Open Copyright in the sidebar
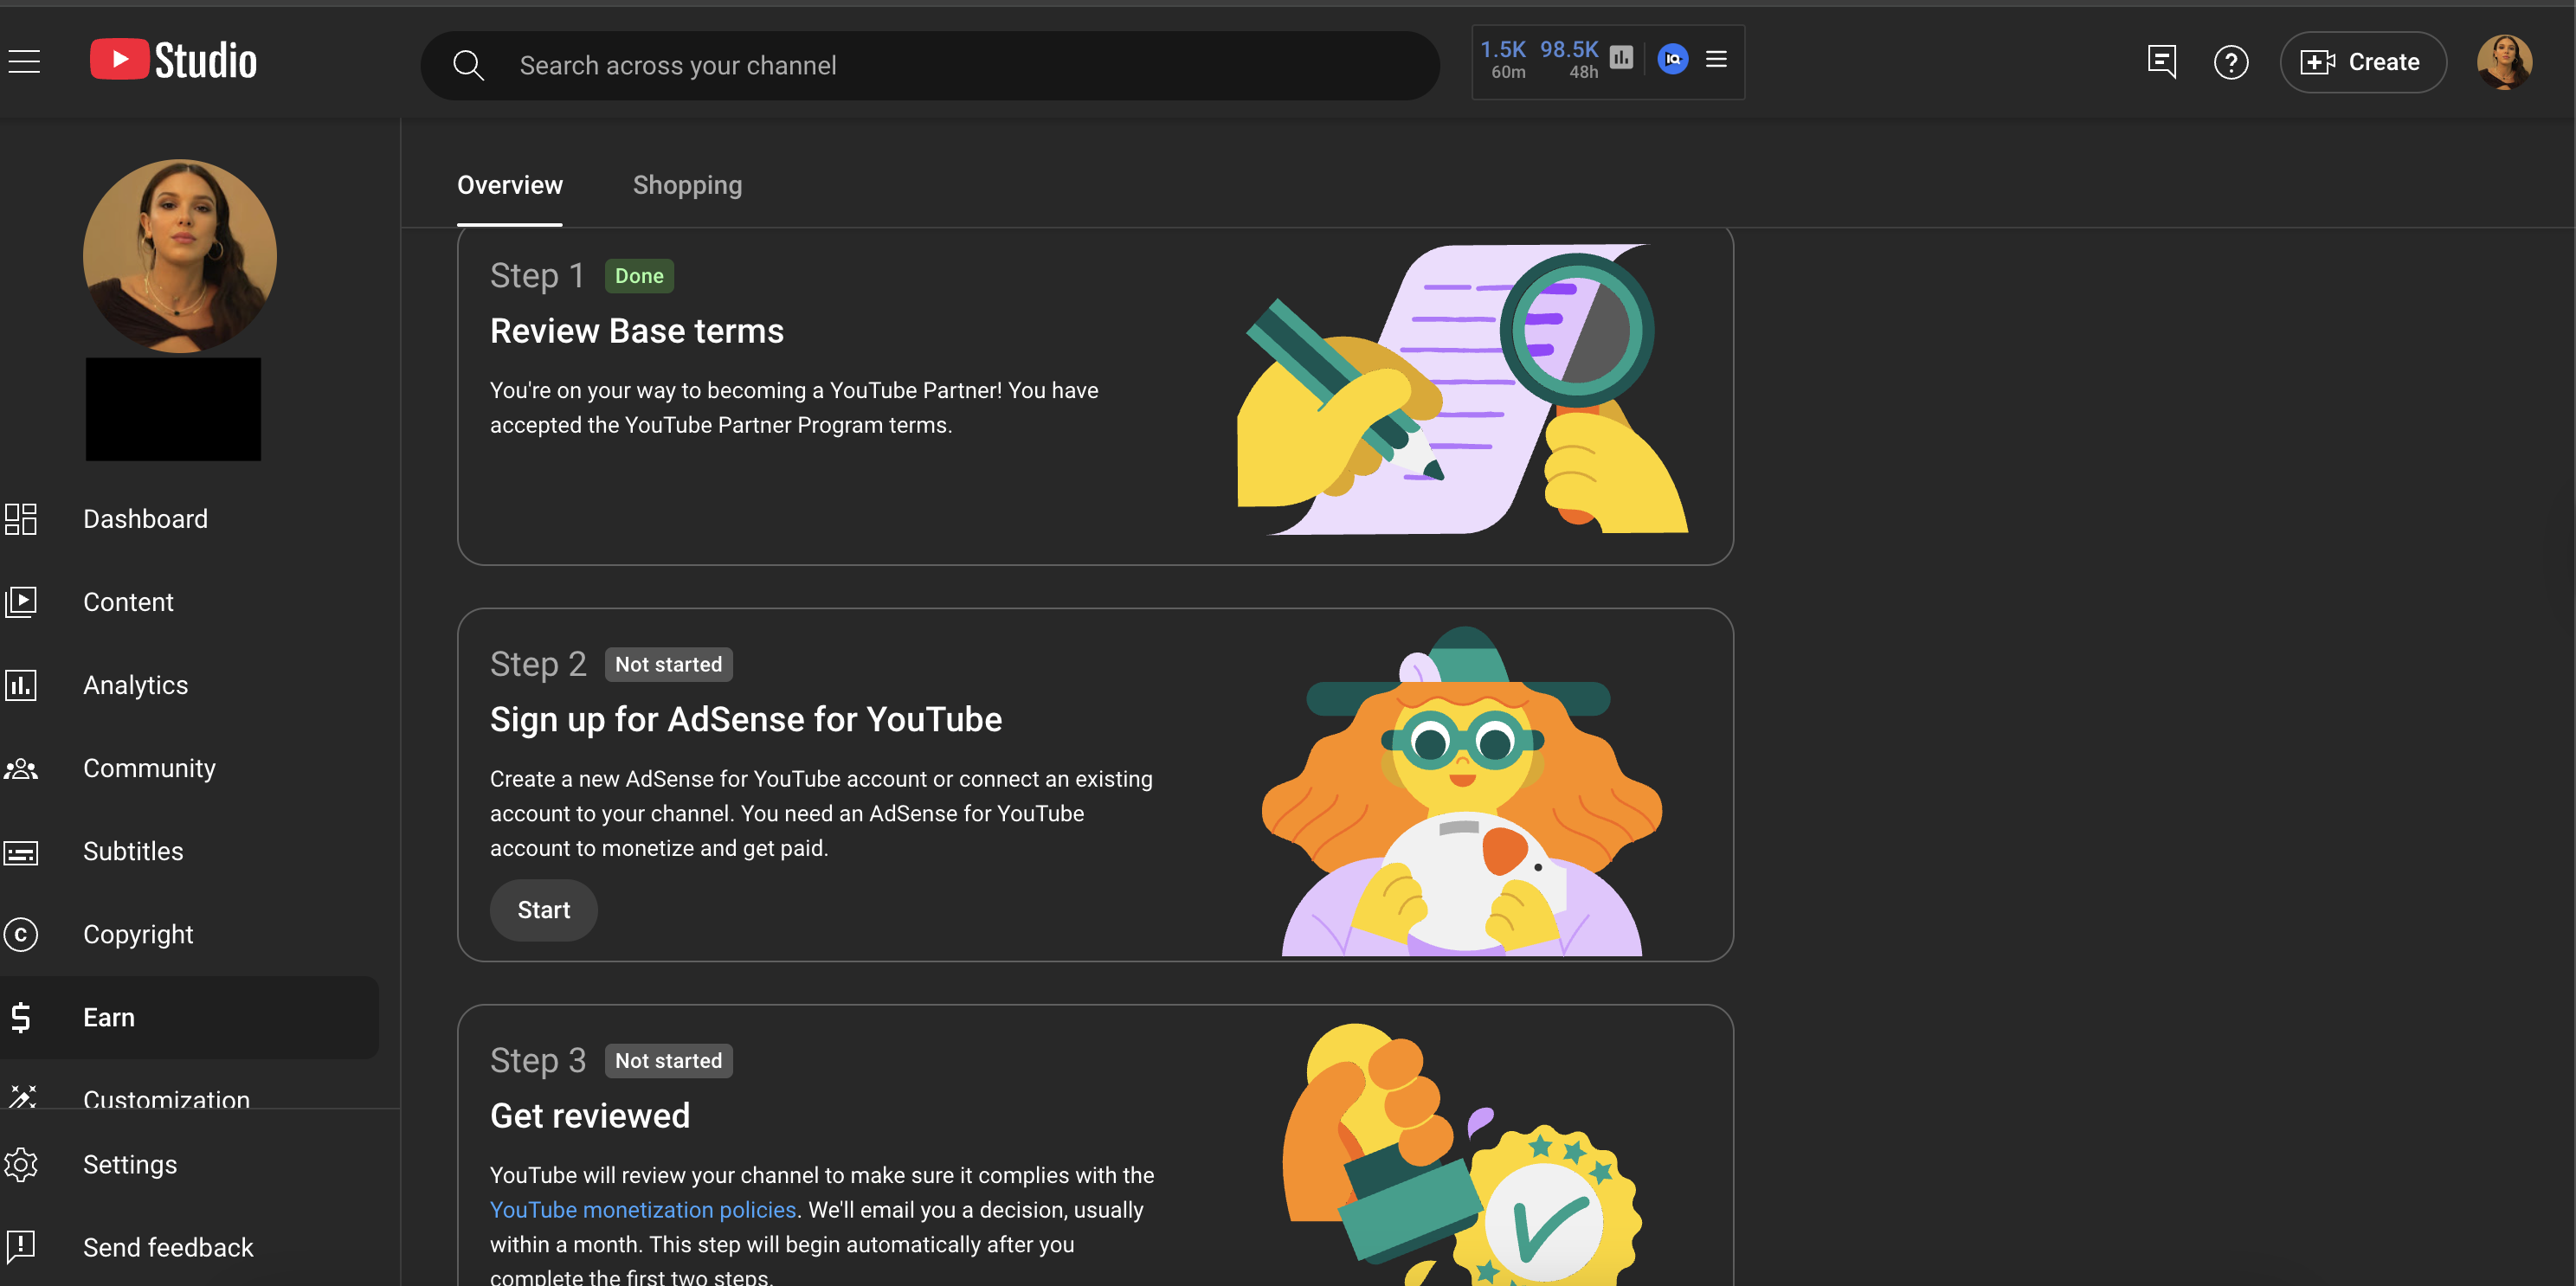This screenshot has width=2576, height=1286. coord(190,934)
